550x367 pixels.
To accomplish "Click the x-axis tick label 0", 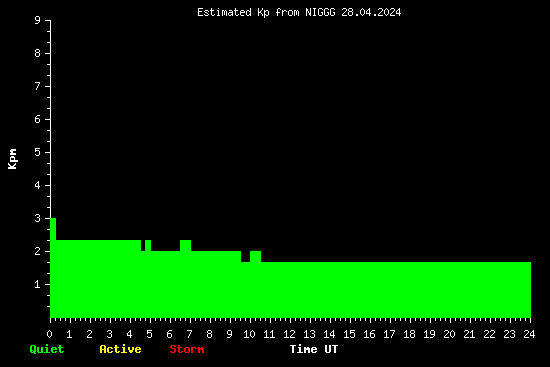I will (x=49, y=334).
